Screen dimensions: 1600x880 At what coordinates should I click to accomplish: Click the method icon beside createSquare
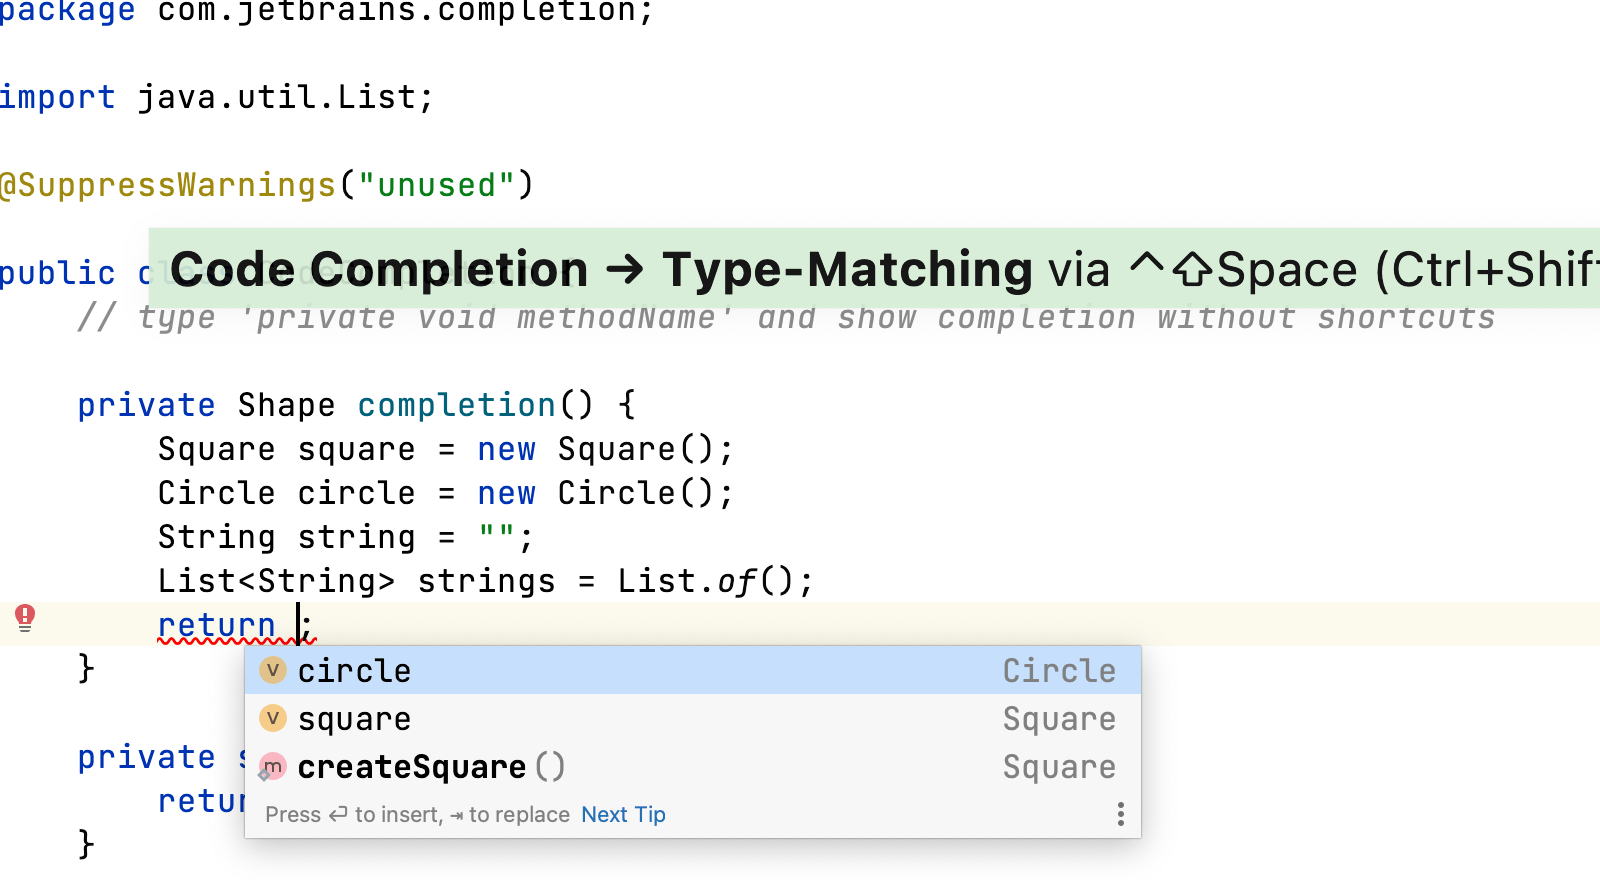[x=272, y=767]
